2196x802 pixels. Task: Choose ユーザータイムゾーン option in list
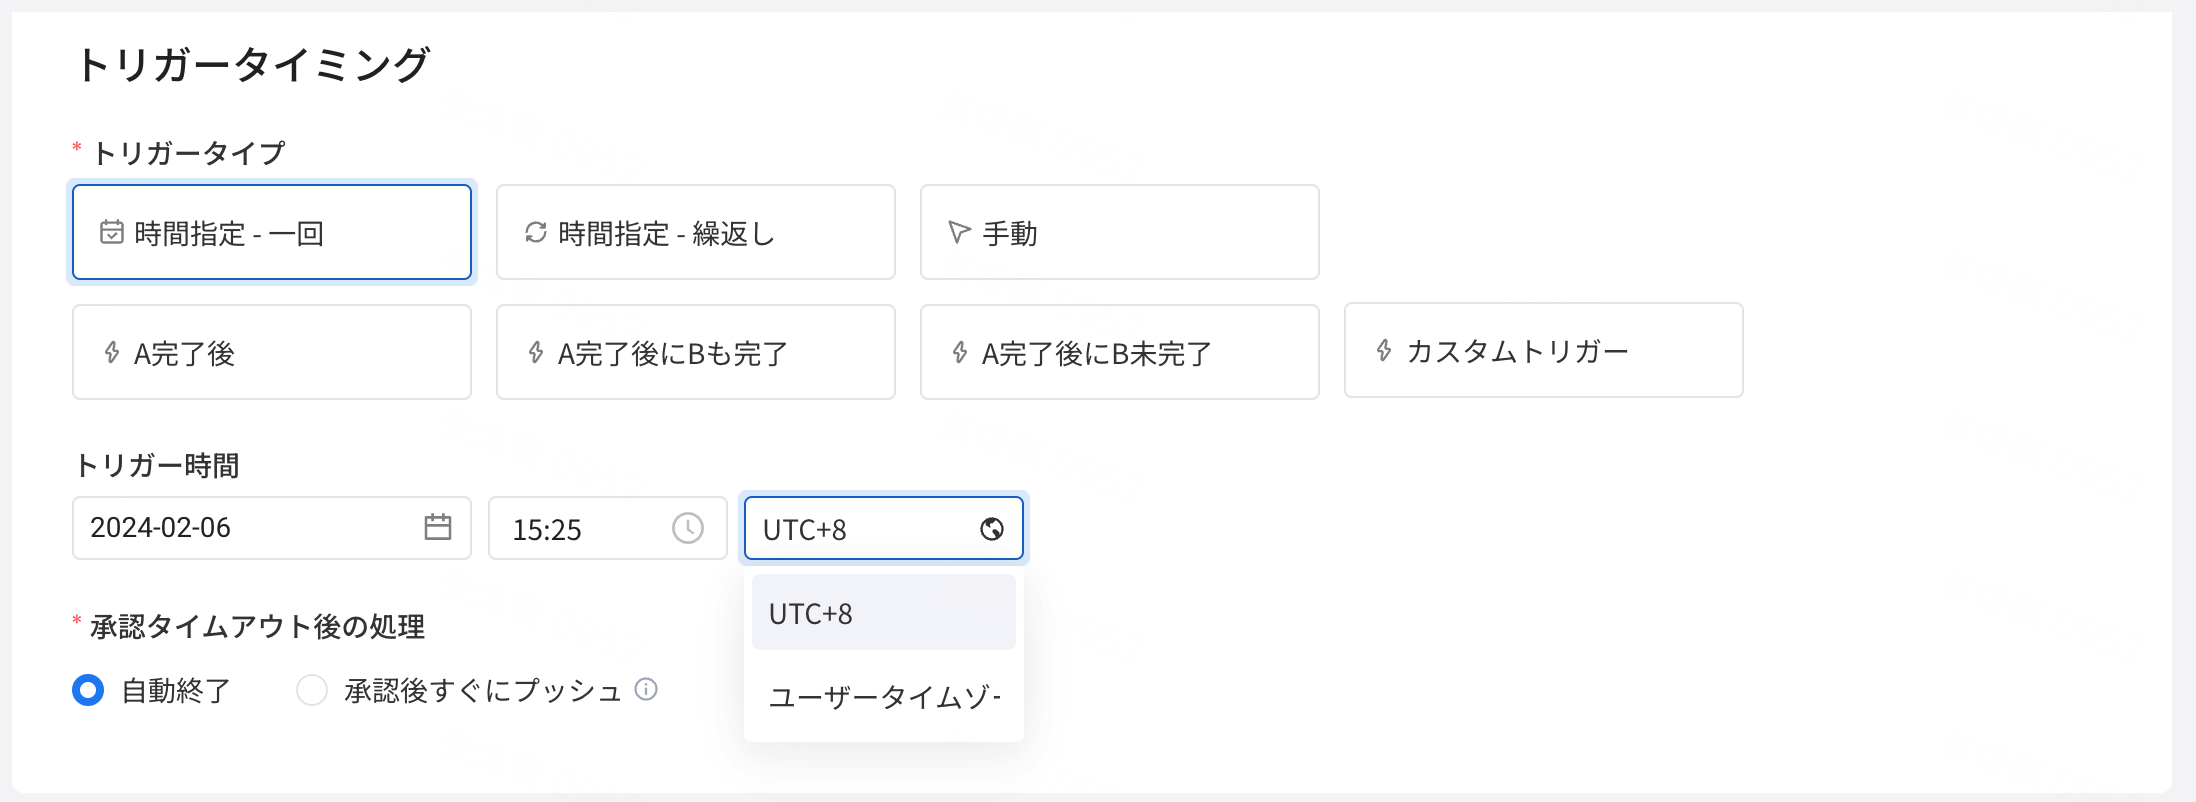pyautogui.click(x=884, y=697)
